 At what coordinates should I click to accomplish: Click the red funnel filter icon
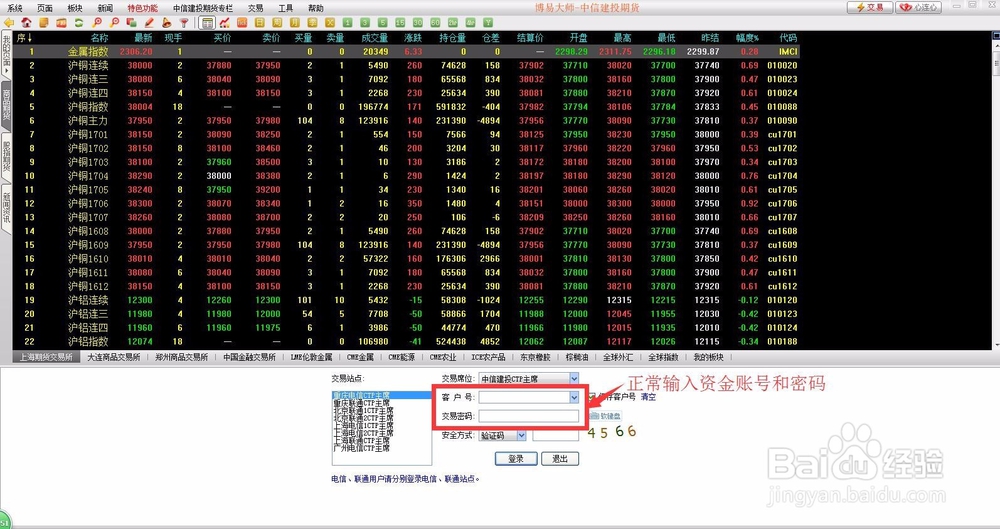184,23
